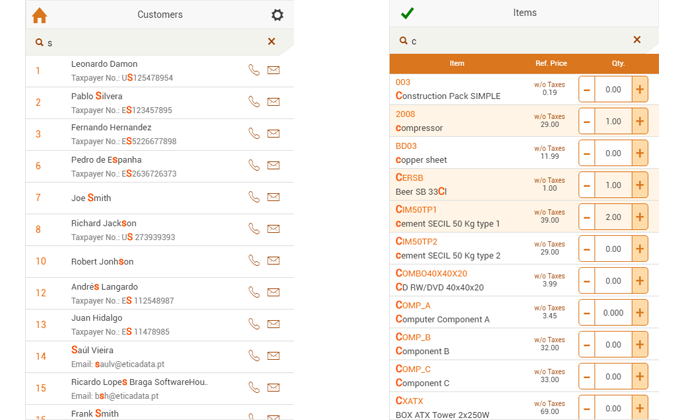Confirm items with the green checkmark
677x420 pixels.
(x=407, y=13)
